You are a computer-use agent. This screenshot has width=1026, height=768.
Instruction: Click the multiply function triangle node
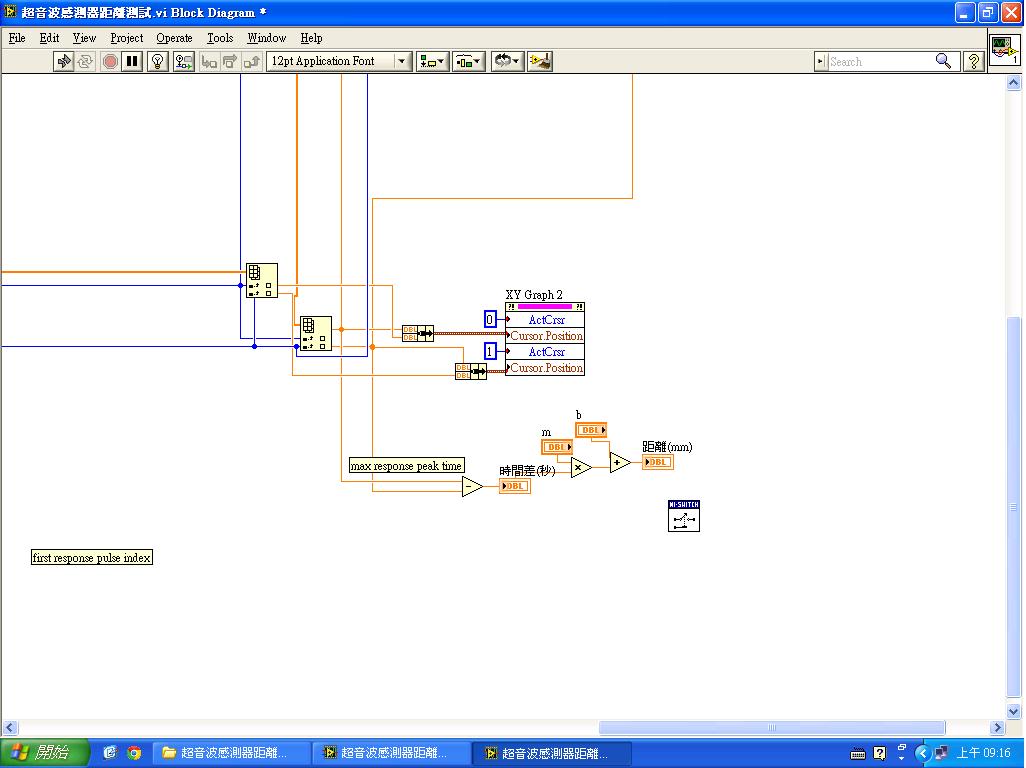(x=580, y=467)
